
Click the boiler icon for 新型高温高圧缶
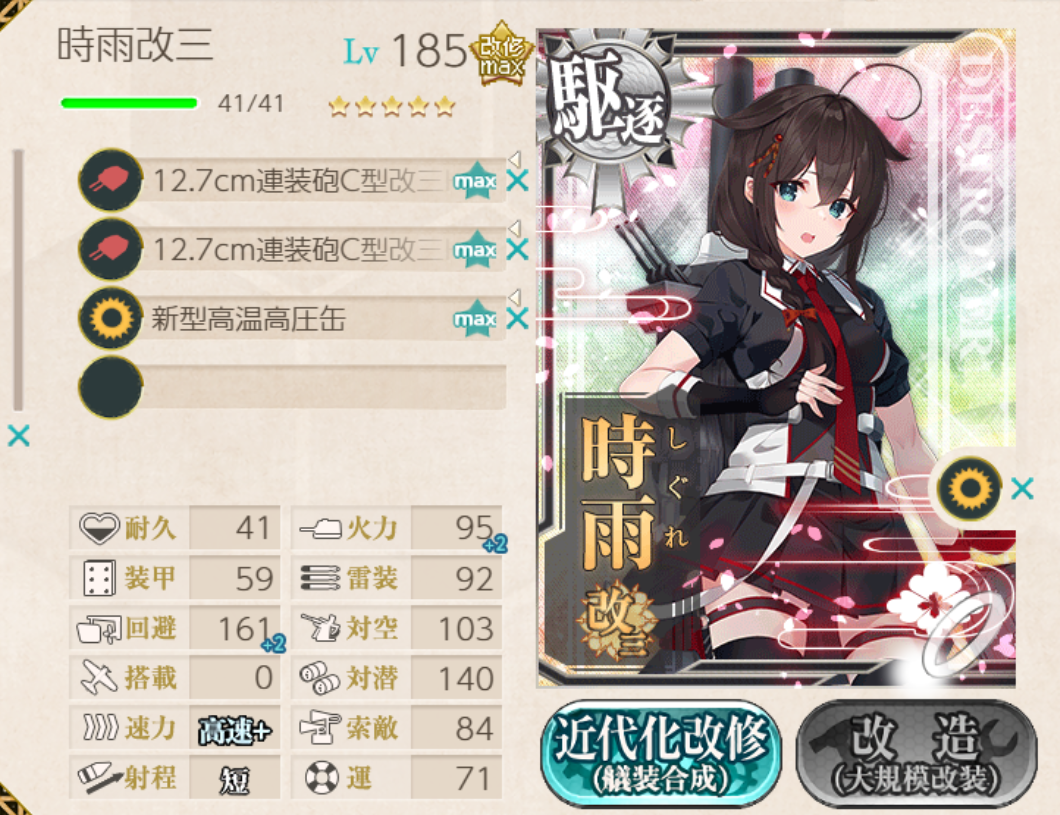[x=110, y=318]
